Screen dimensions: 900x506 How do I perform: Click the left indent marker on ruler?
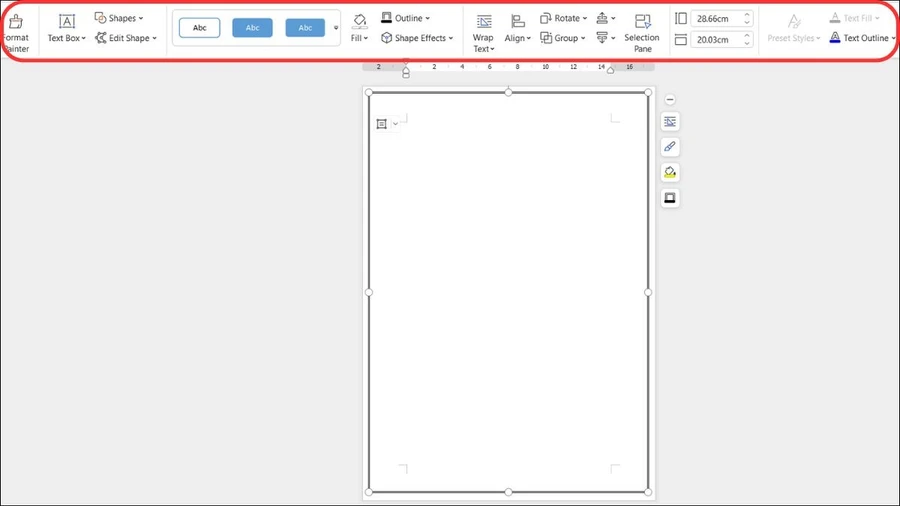click(406, 72)
